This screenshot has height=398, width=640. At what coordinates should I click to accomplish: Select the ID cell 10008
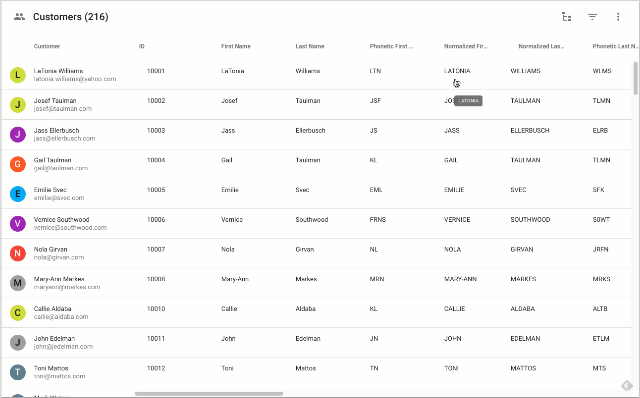coord(156,279)
